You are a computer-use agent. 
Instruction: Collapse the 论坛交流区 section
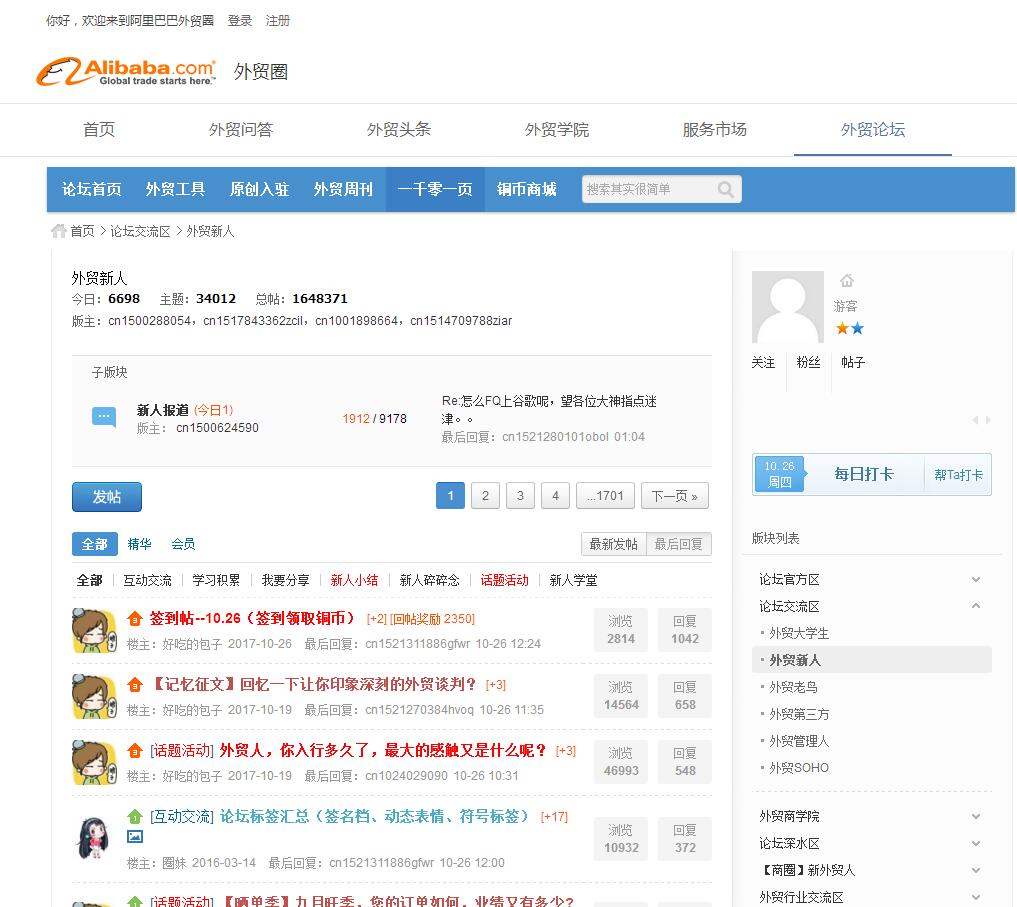click(x=975, y=606)
